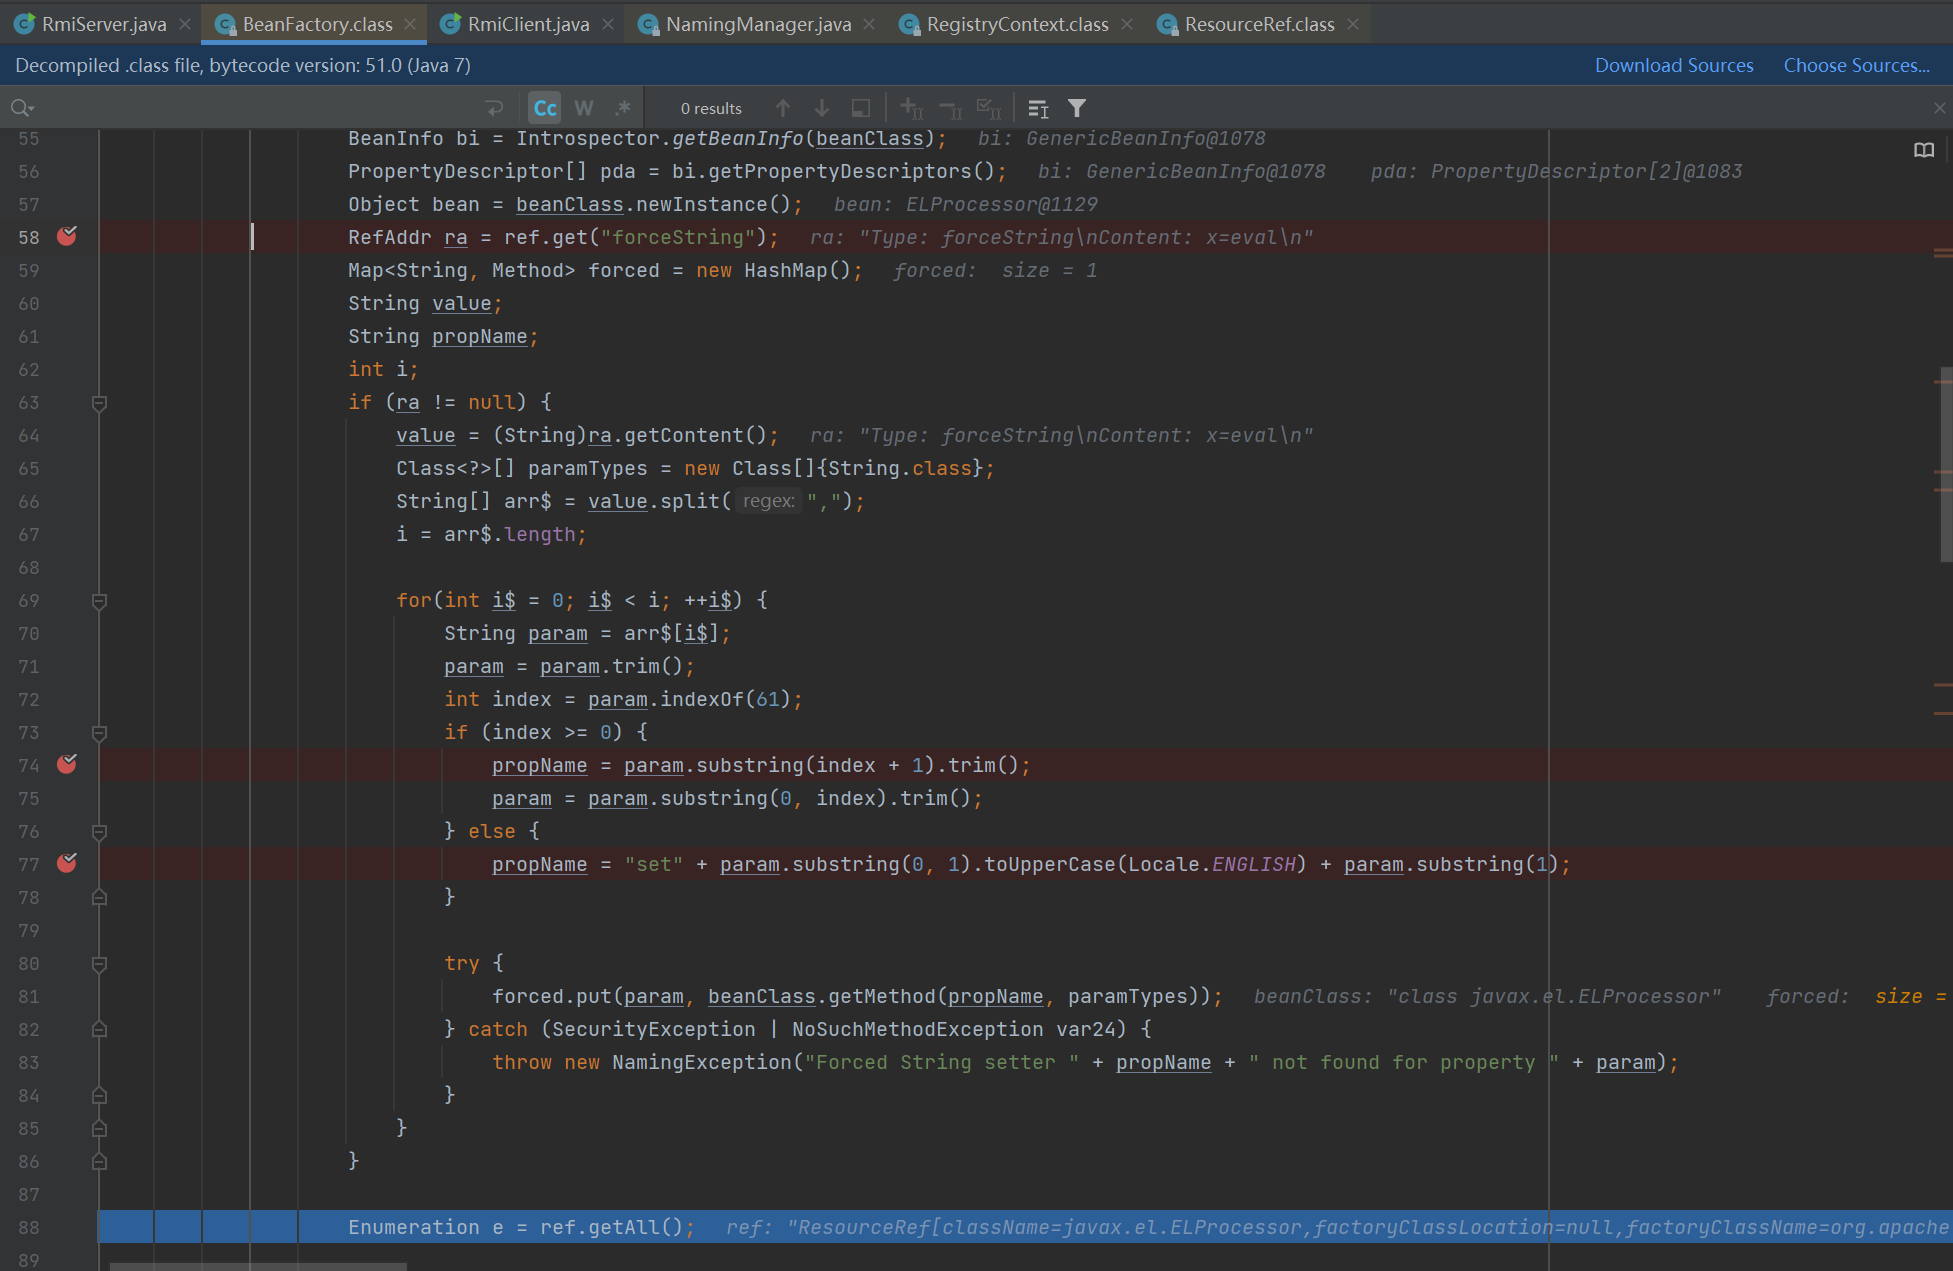The height and width of the screenshot is (1271, 1953).
Task: Open search history dropdown
Action: click(x=22, y=108)
